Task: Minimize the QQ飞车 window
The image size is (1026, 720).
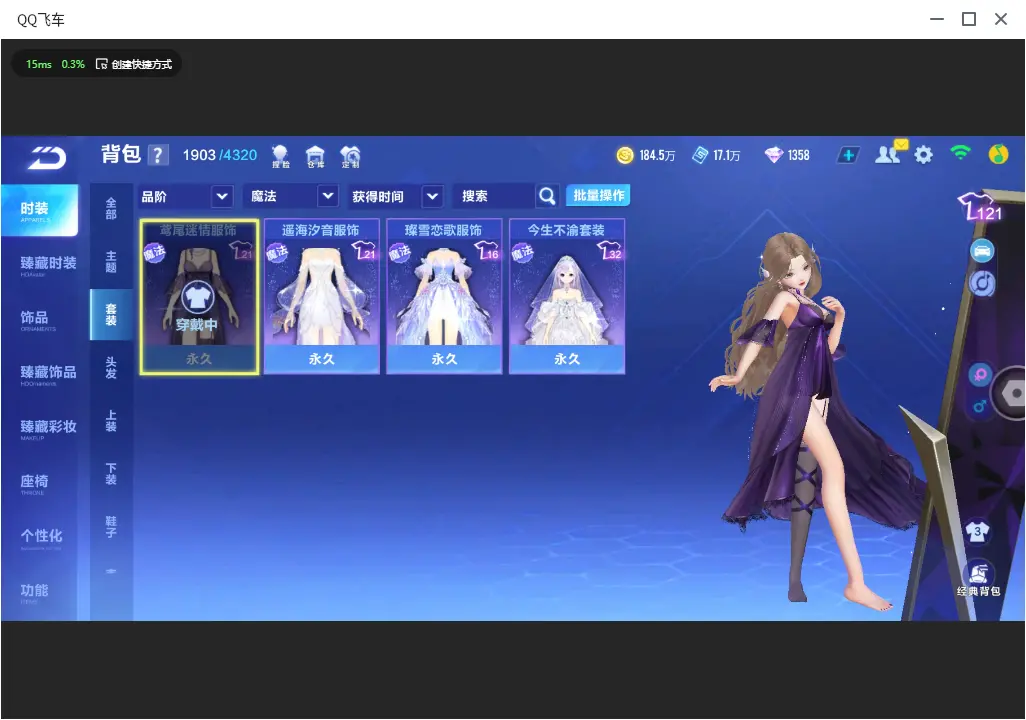Action: click(937, 19)
